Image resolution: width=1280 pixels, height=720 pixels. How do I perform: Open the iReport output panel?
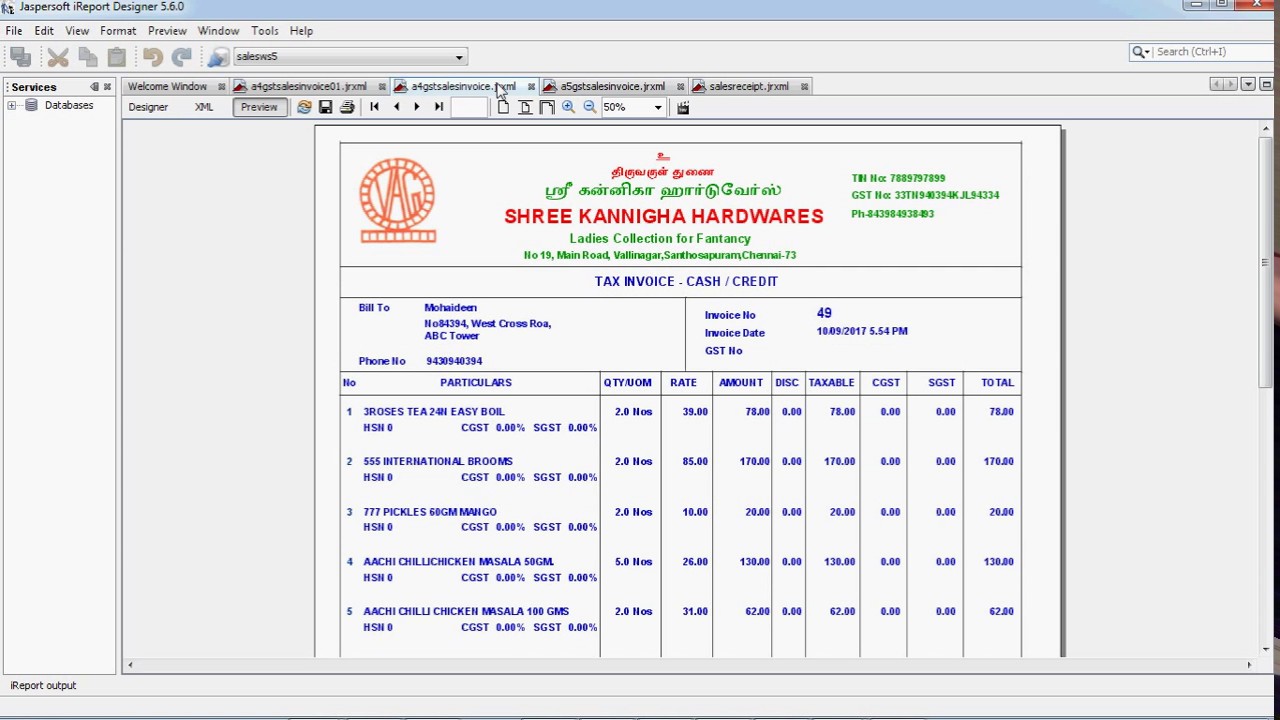[43, 686]
